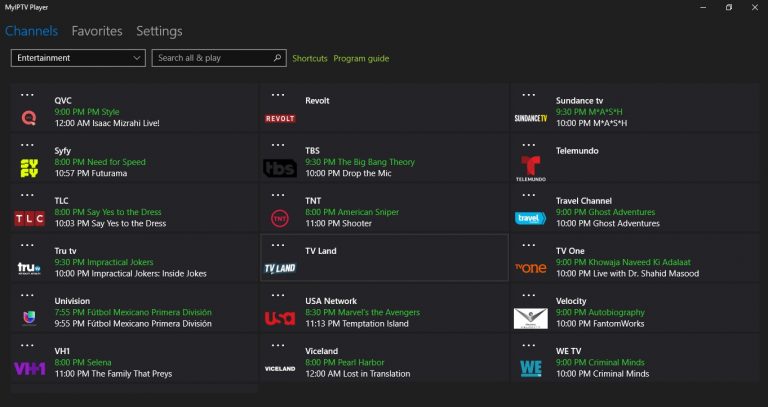This screenshot has height=407, width=768.
Task: Click the QVC channel logo icon
Action: click(x=28, y=118)
